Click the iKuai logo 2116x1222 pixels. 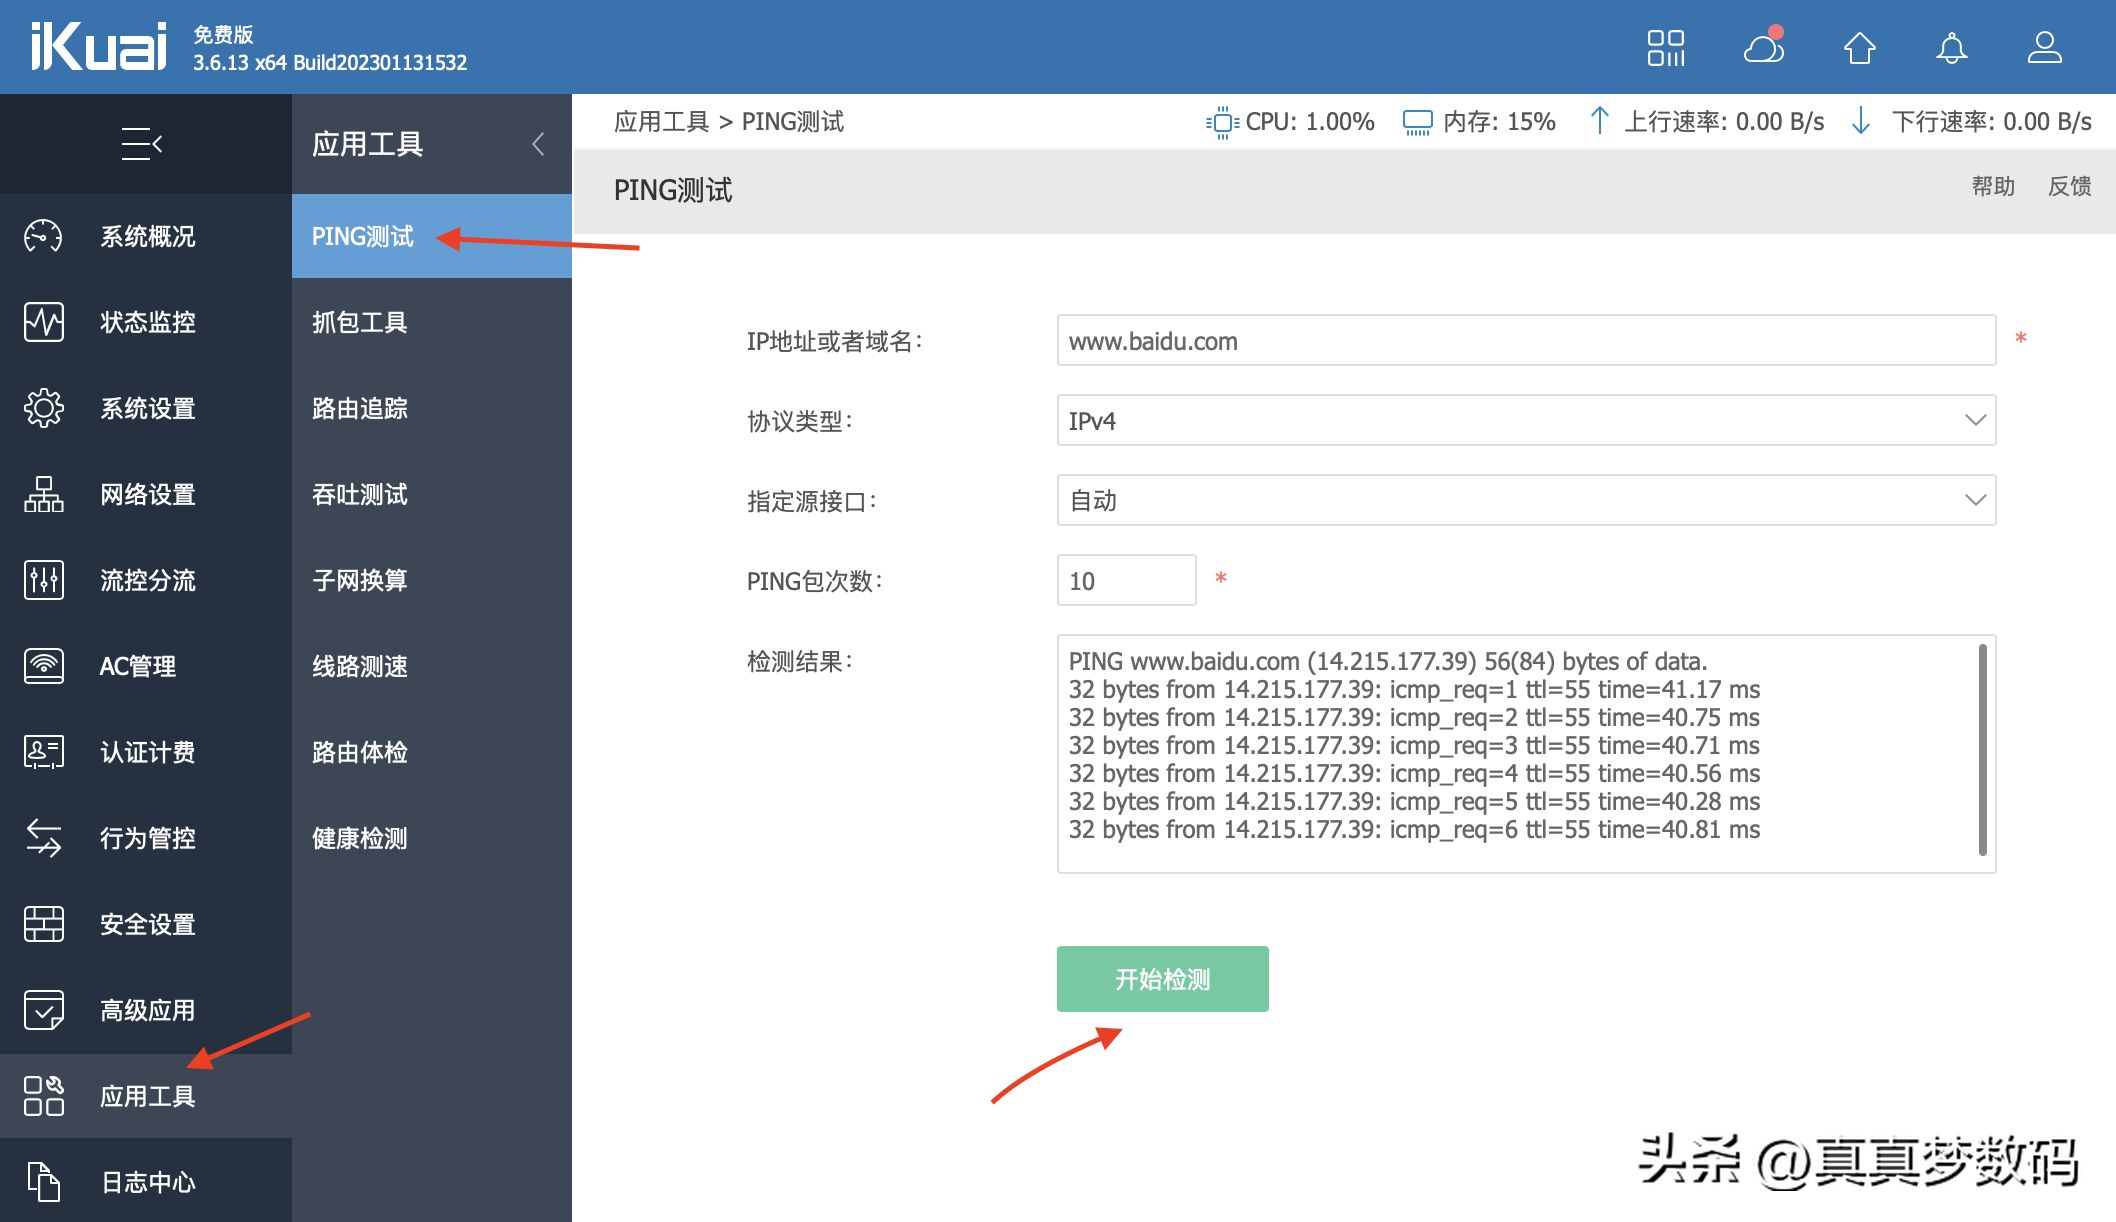pyautogui.click(x=98, y=47)
